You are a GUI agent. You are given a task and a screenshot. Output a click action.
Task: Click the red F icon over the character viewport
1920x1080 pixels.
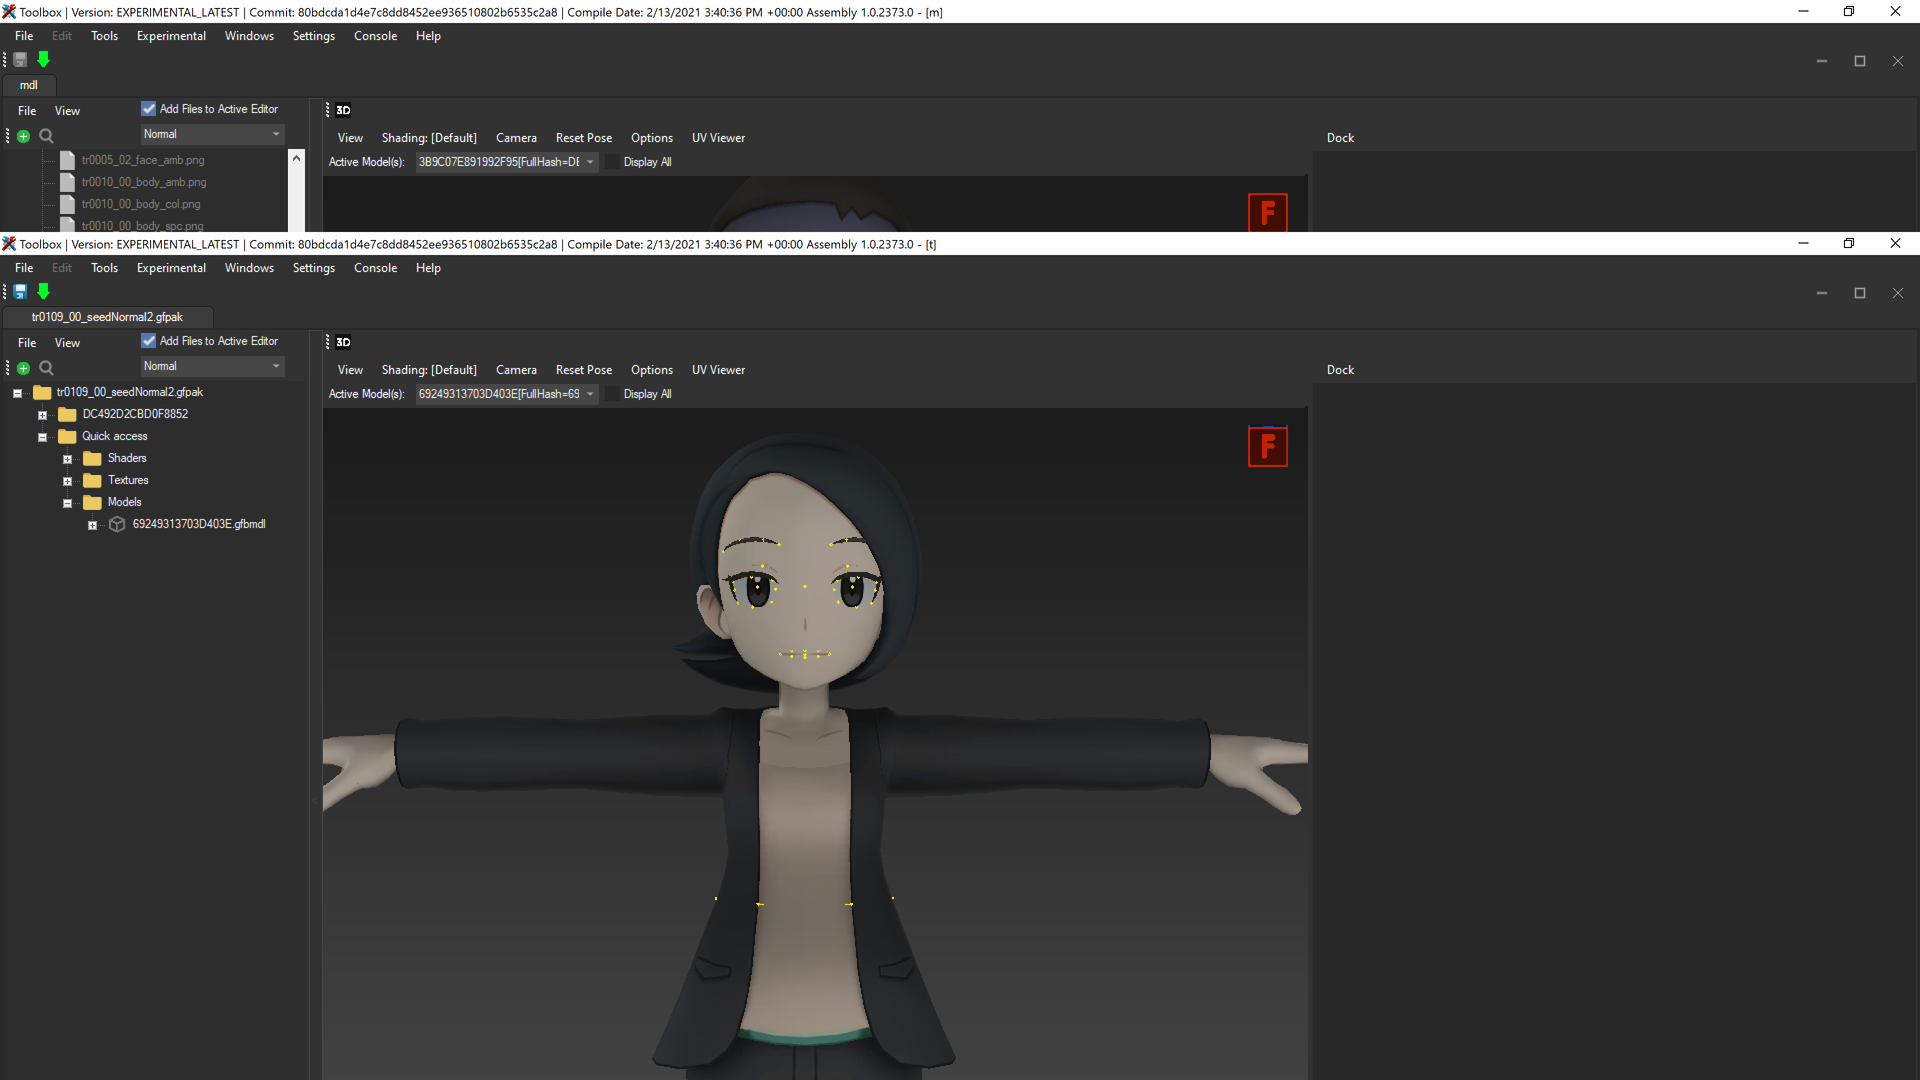click(1267, 447)
